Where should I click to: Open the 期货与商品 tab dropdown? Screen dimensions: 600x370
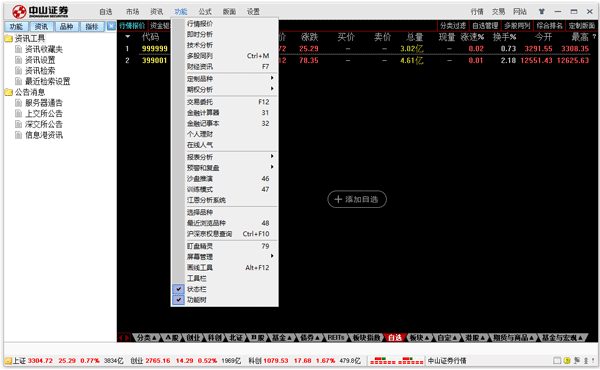tap(532, 338)
